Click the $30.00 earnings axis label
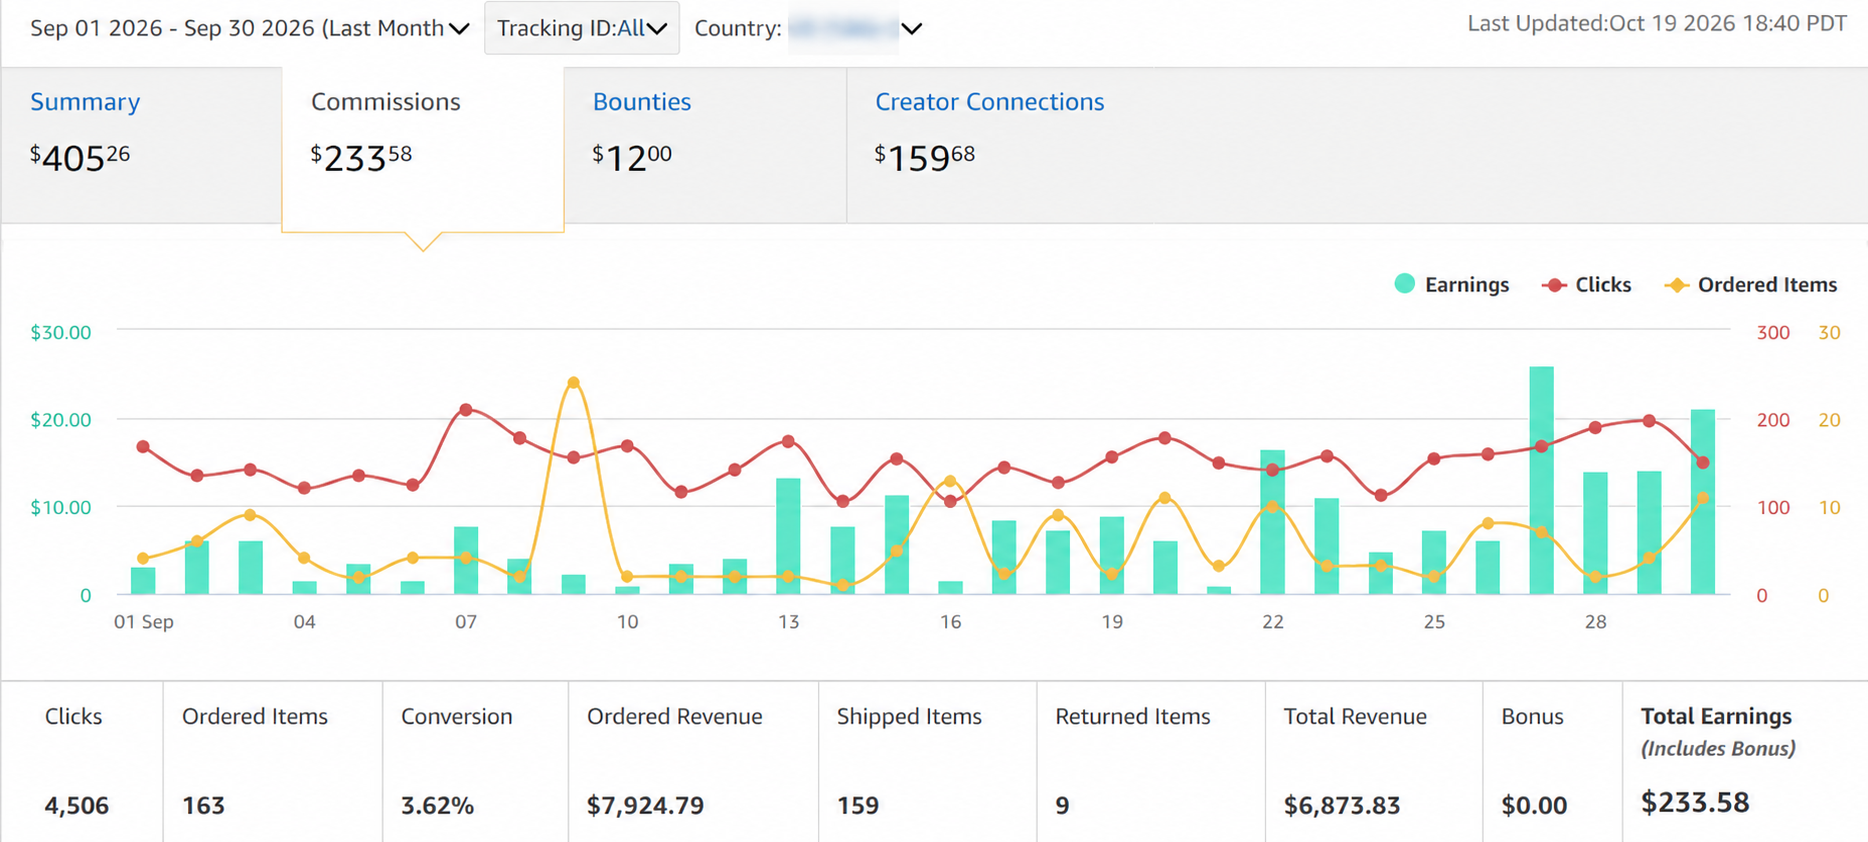This screenshot has width=1868, height=842. (x=61, y=333)
